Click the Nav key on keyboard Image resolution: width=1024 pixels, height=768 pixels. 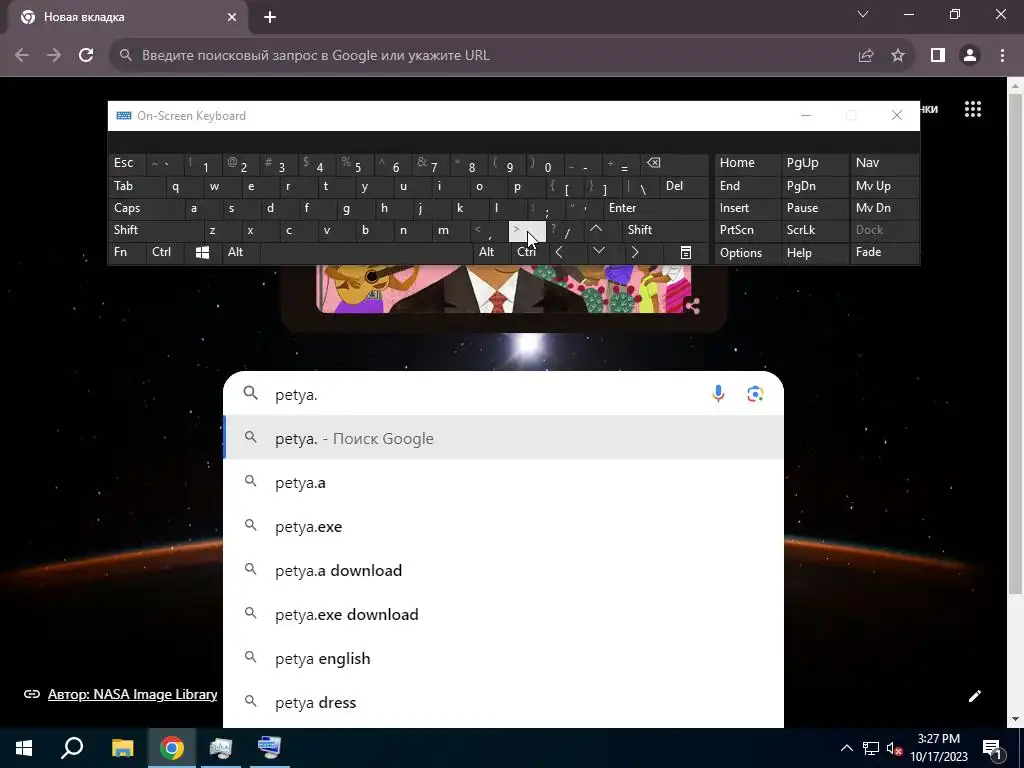884,163
